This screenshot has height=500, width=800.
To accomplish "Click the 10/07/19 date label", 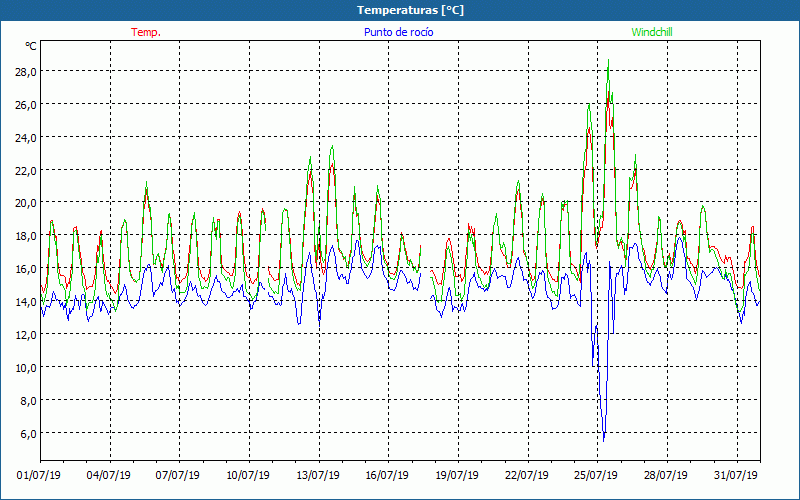I will pos(248,475).
